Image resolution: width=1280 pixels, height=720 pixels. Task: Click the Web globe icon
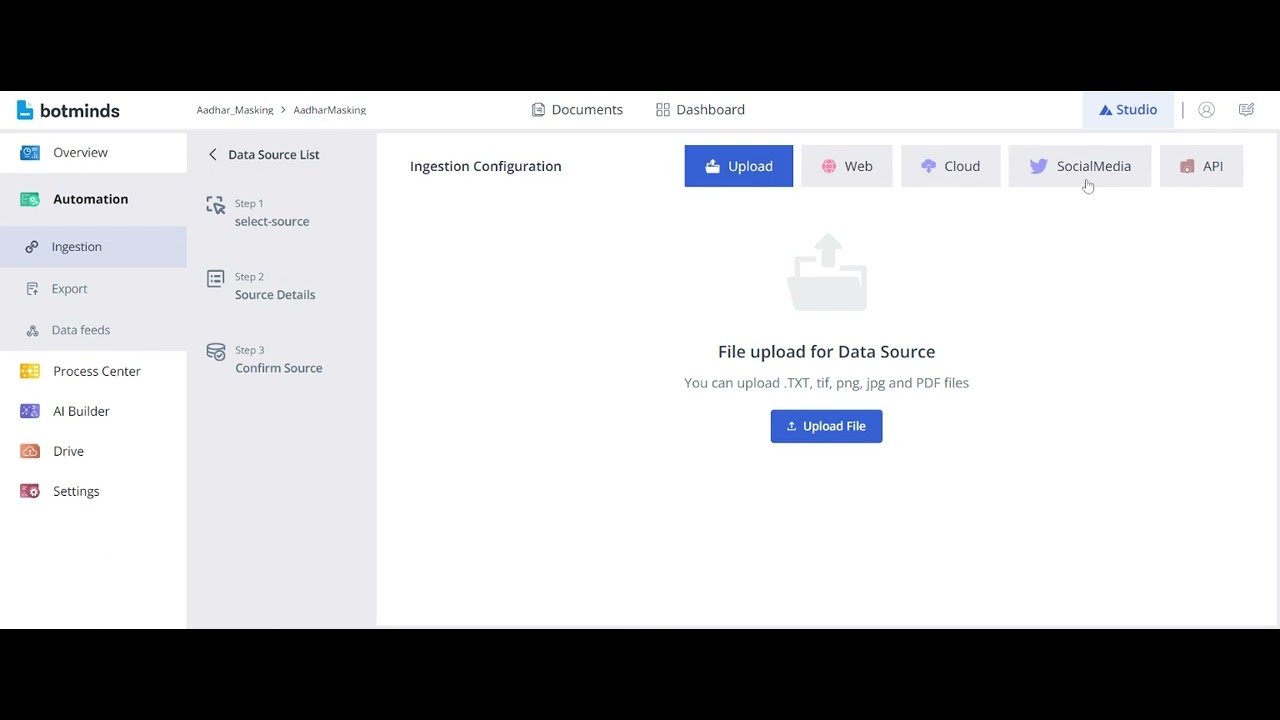coord(829,167)
